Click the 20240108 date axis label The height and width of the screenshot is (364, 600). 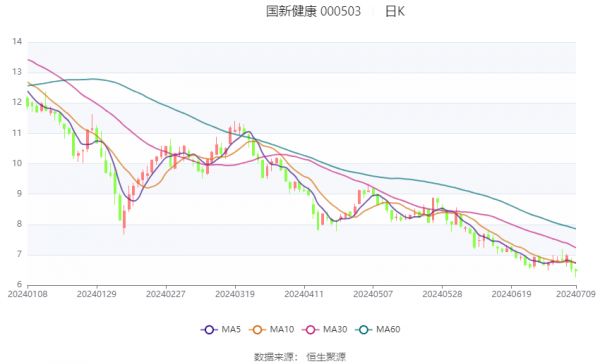coord(28,294)
